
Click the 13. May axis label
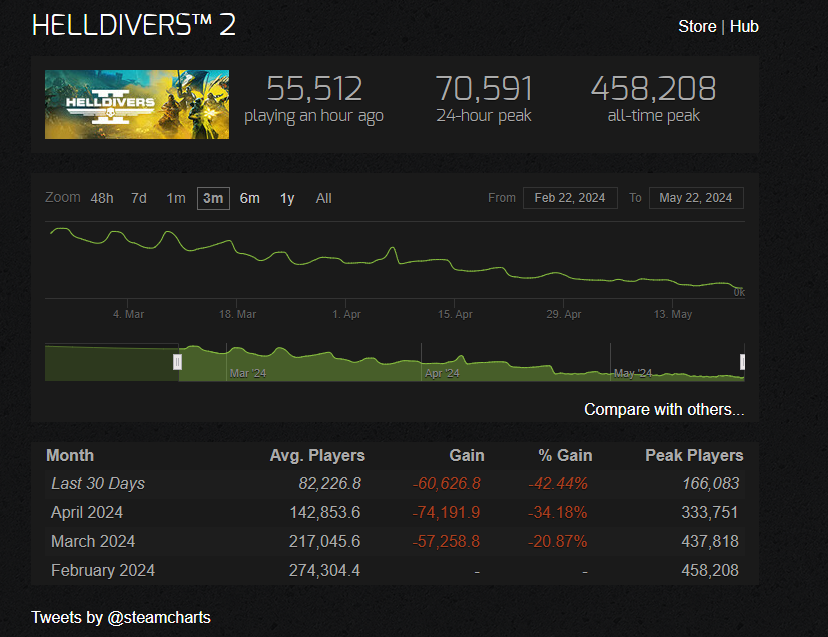pos(673,314)
